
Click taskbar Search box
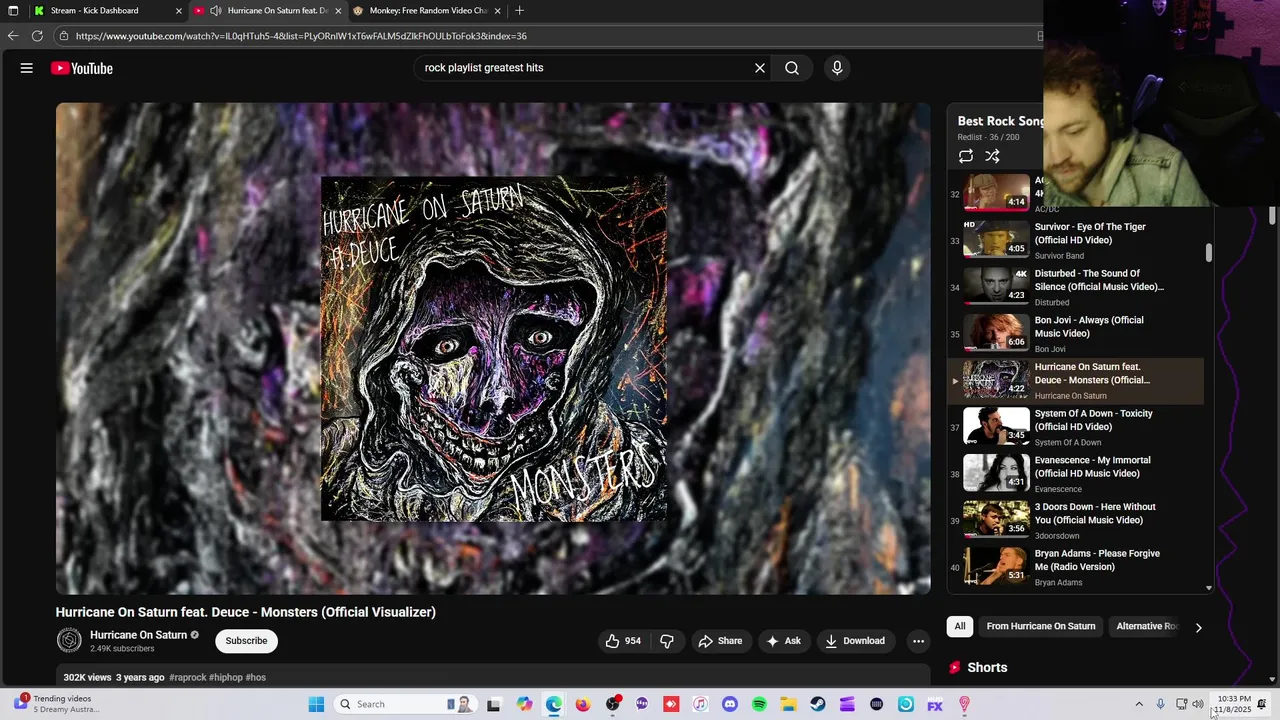click(405, 704)
